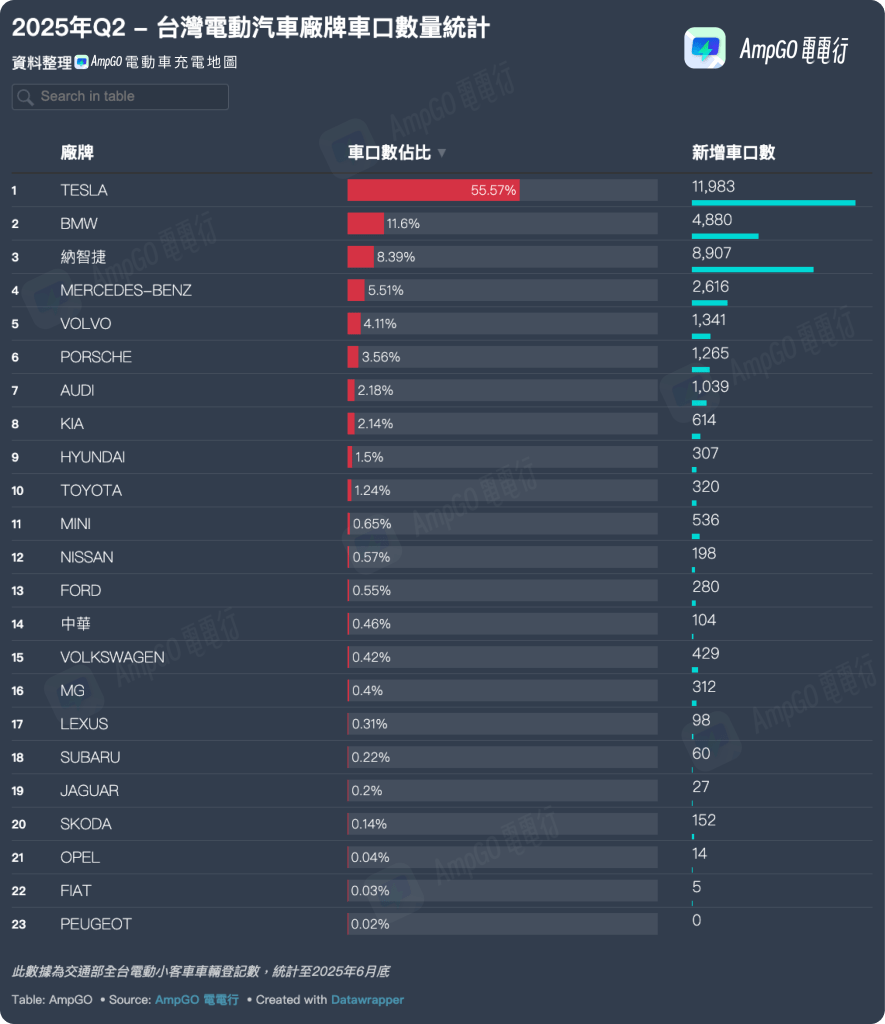Click TESLA's red 55.57% share bar
Screen dimensions: 885x1024
pyautogui.click(x=432, y=190)
